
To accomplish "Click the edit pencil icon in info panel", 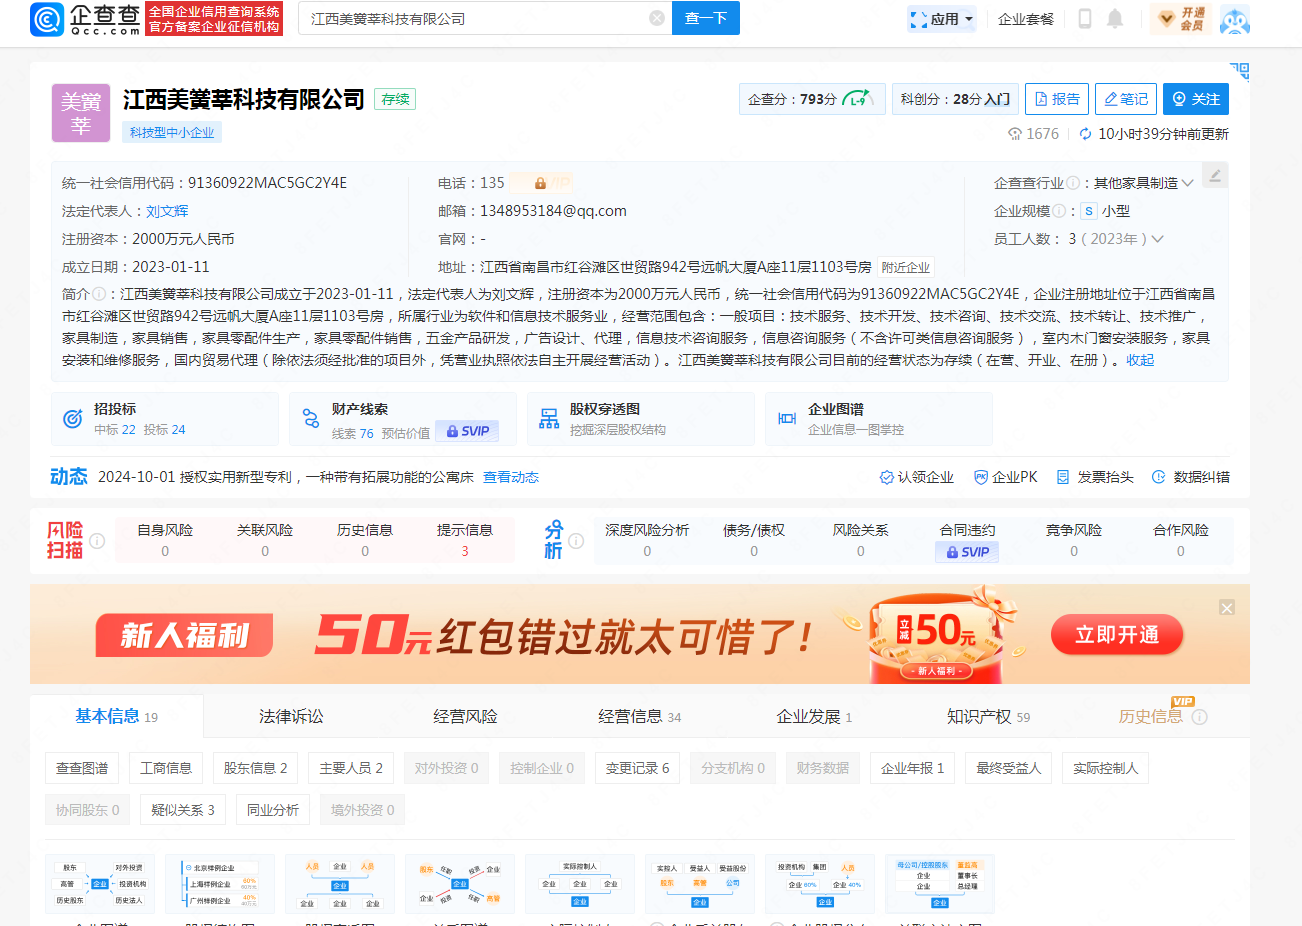I will 1215,176.
